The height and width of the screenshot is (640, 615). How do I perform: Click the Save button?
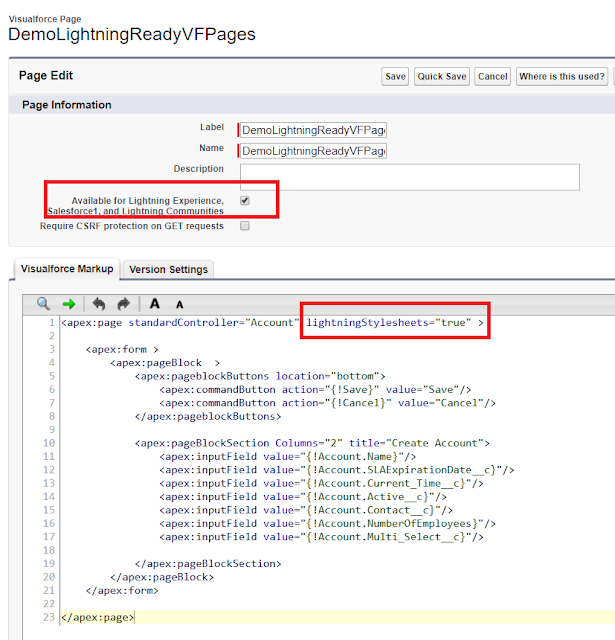tap(395, 76)
